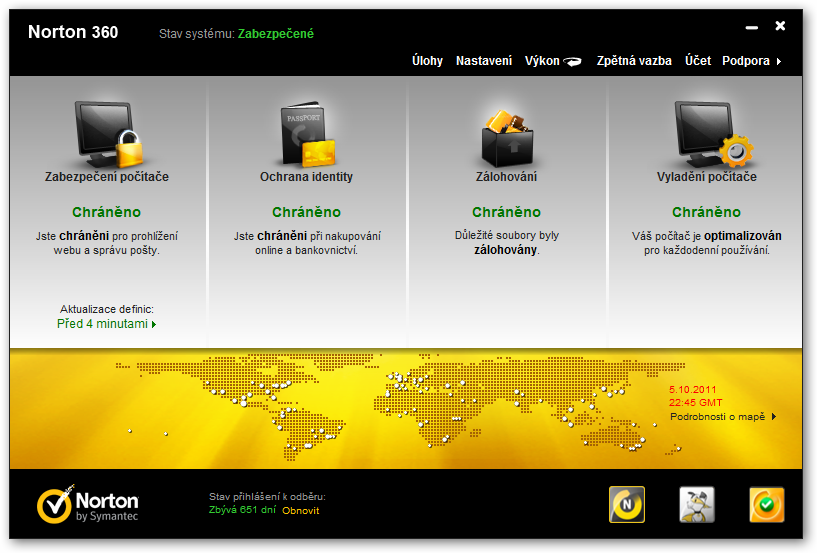Open the Výkon view

[542, 61]
